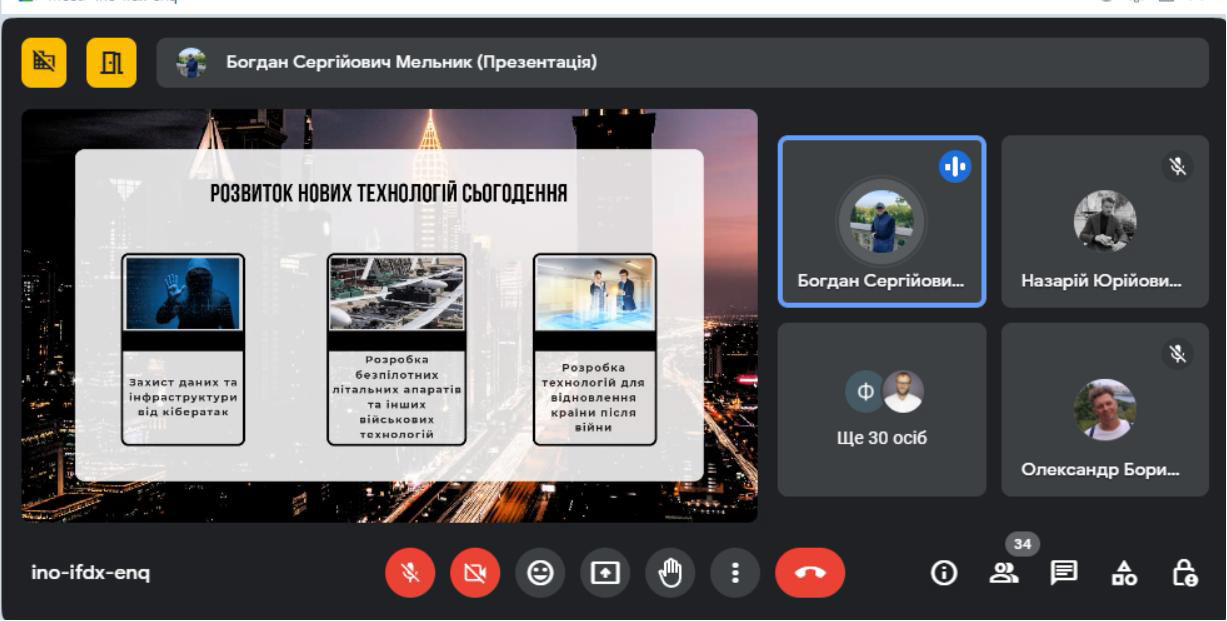Open the emoji reactions panel
This screenshot has width=1227, height=621.
(x=541, y=573)
